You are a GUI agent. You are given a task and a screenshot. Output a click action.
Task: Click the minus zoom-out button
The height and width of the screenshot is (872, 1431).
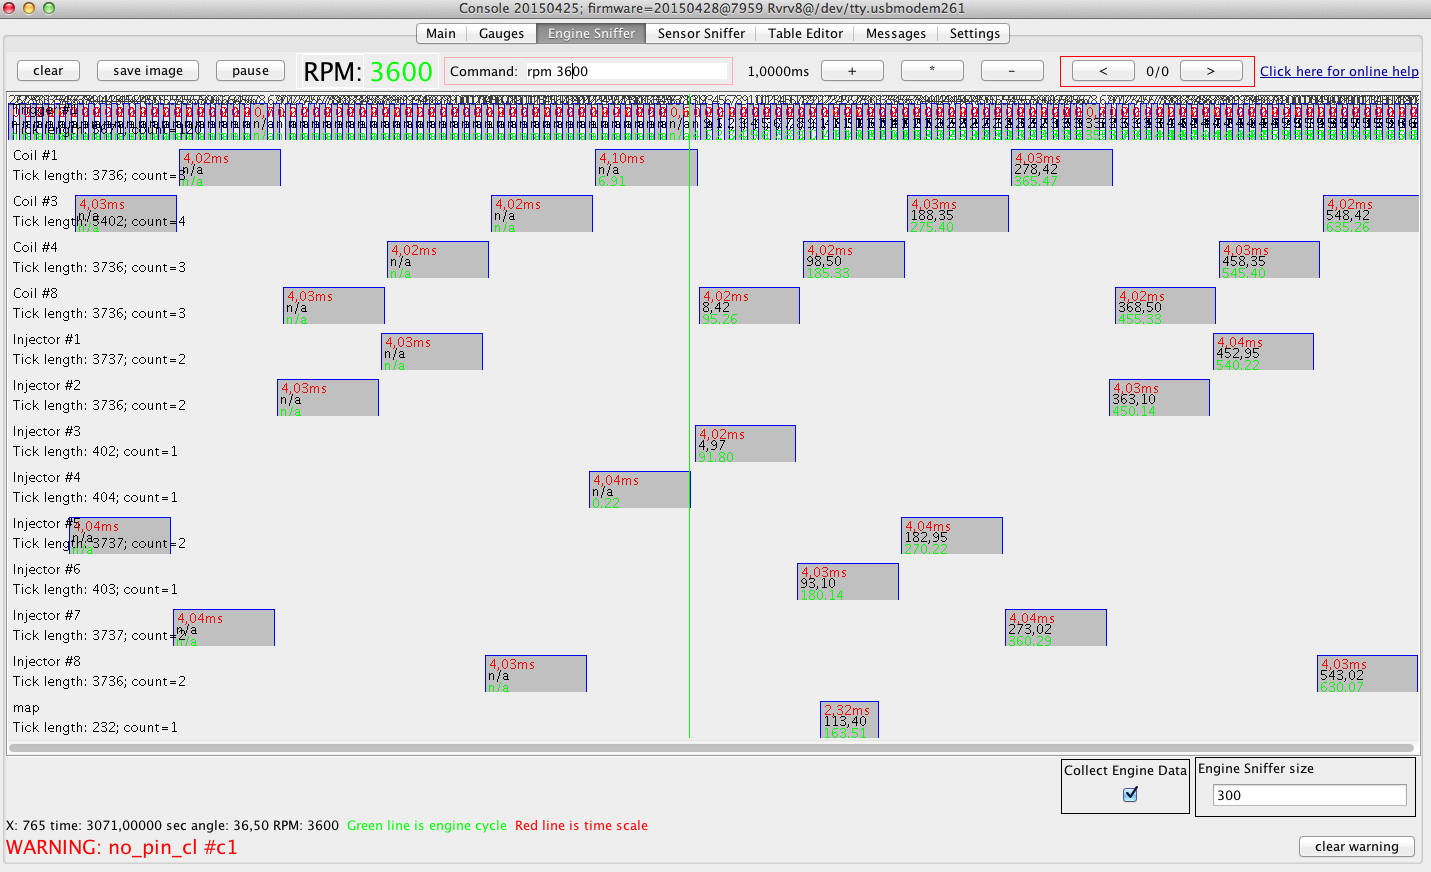click(x=1012, y=70)
